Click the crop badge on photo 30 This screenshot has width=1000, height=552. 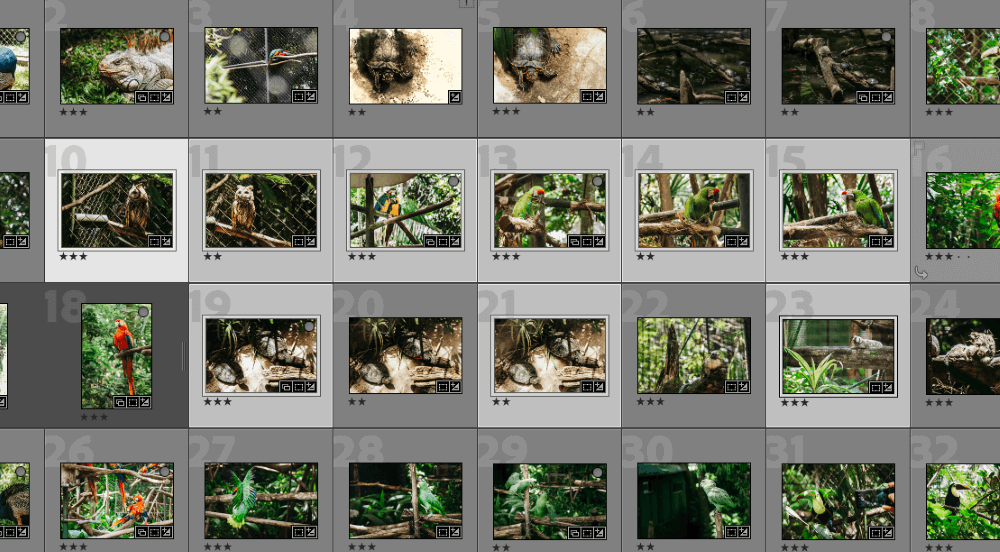[x=731, y=532]
